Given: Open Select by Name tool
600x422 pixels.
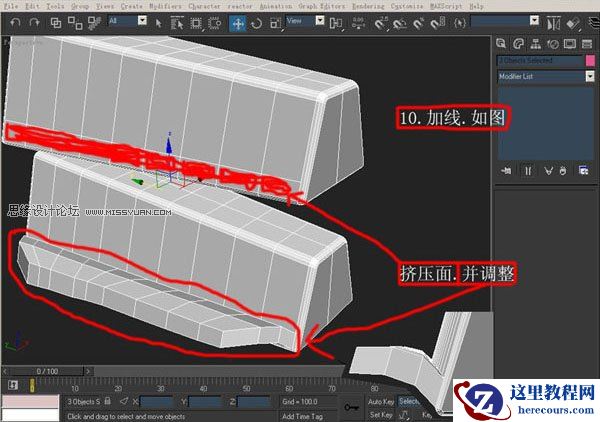Looking at the screenshot, I should 176,23.
